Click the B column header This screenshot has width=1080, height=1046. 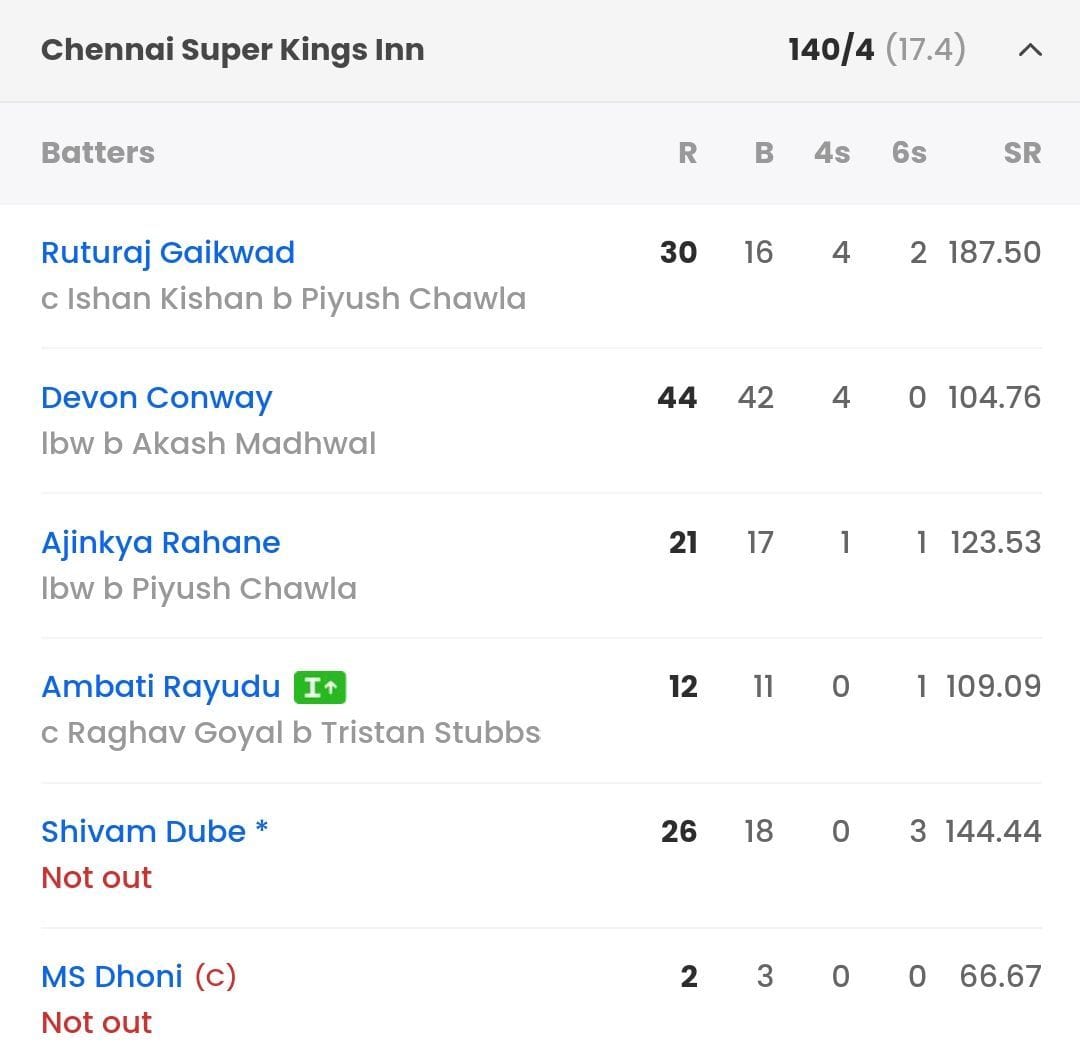763,153
